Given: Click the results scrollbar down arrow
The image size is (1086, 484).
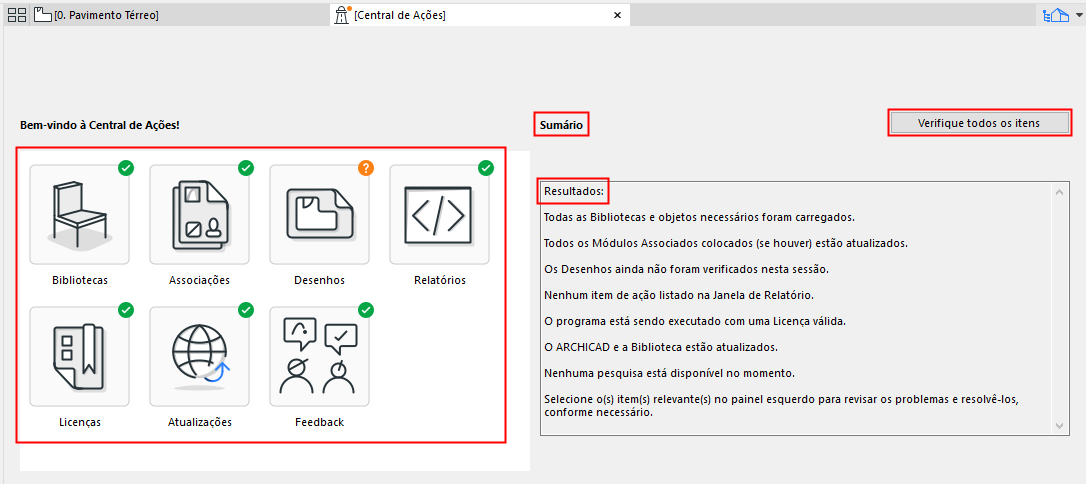Looking at the screenshot, I should coord(1059,425).
